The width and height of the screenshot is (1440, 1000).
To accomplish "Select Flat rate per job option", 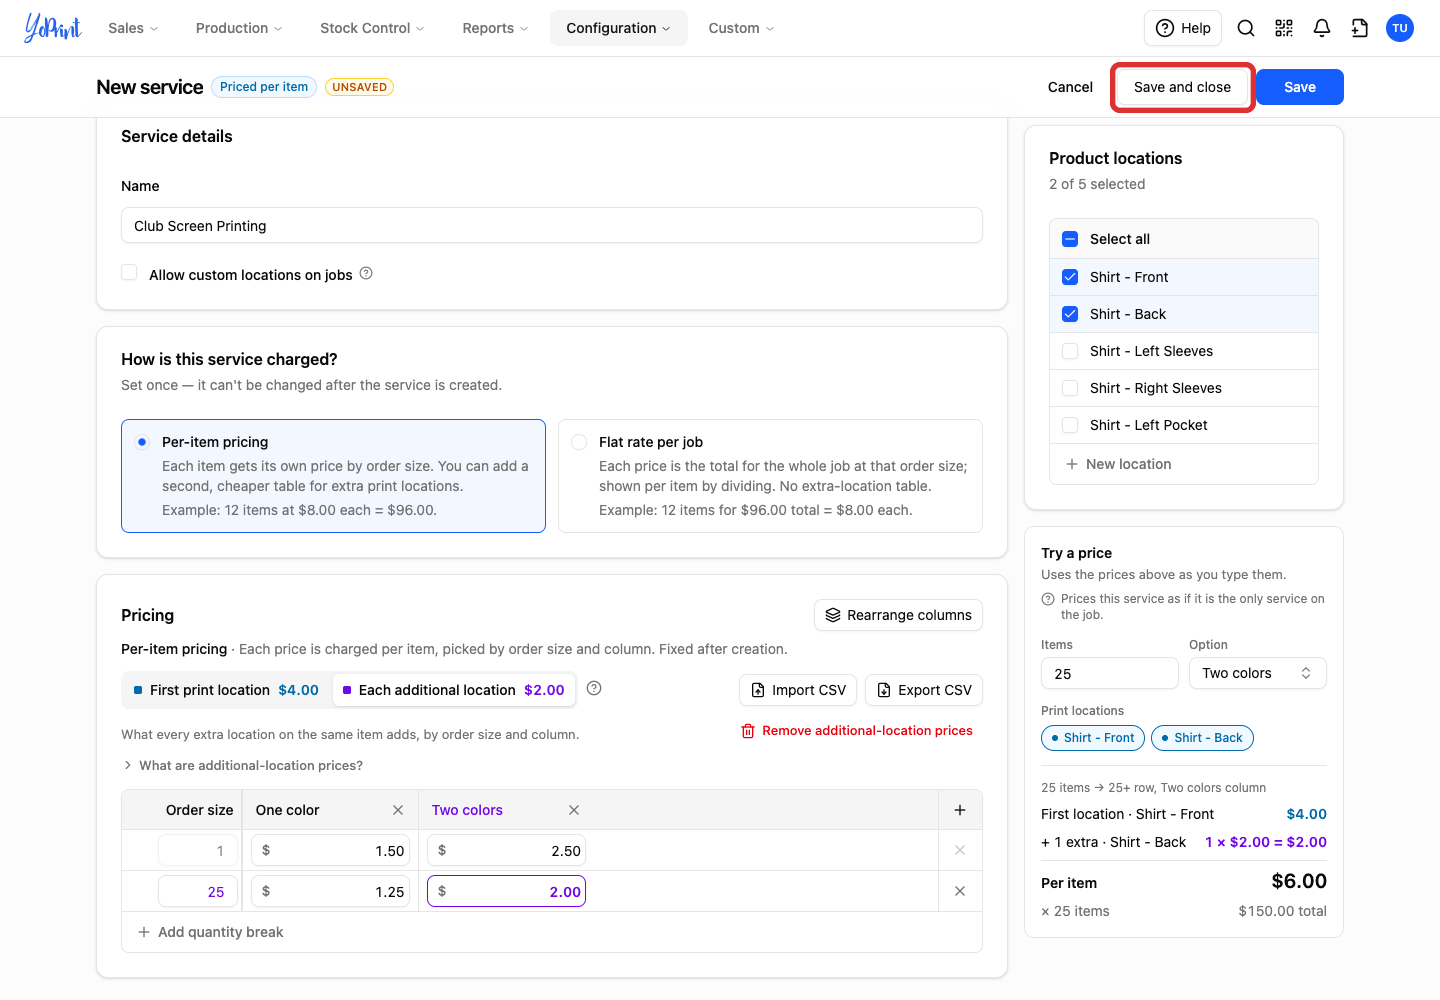I will tap(770, 476).
